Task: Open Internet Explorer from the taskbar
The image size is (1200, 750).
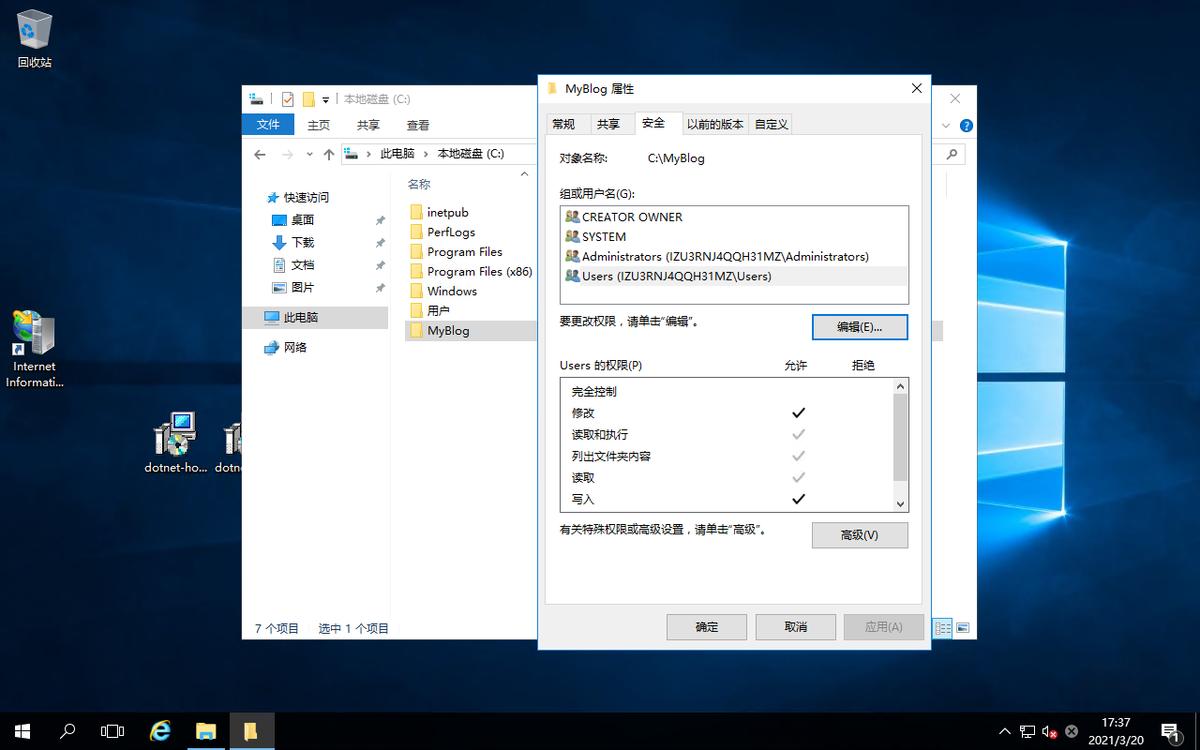Action: point(160,731)
